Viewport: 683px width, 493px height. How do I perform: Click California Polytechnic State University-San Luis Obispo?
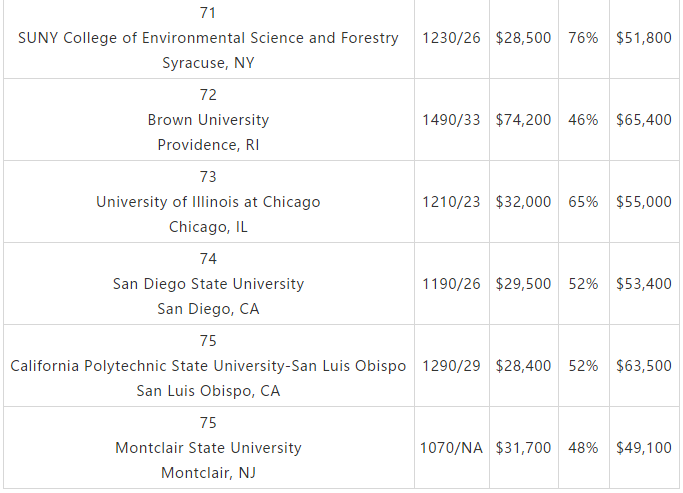coord(208,366)
